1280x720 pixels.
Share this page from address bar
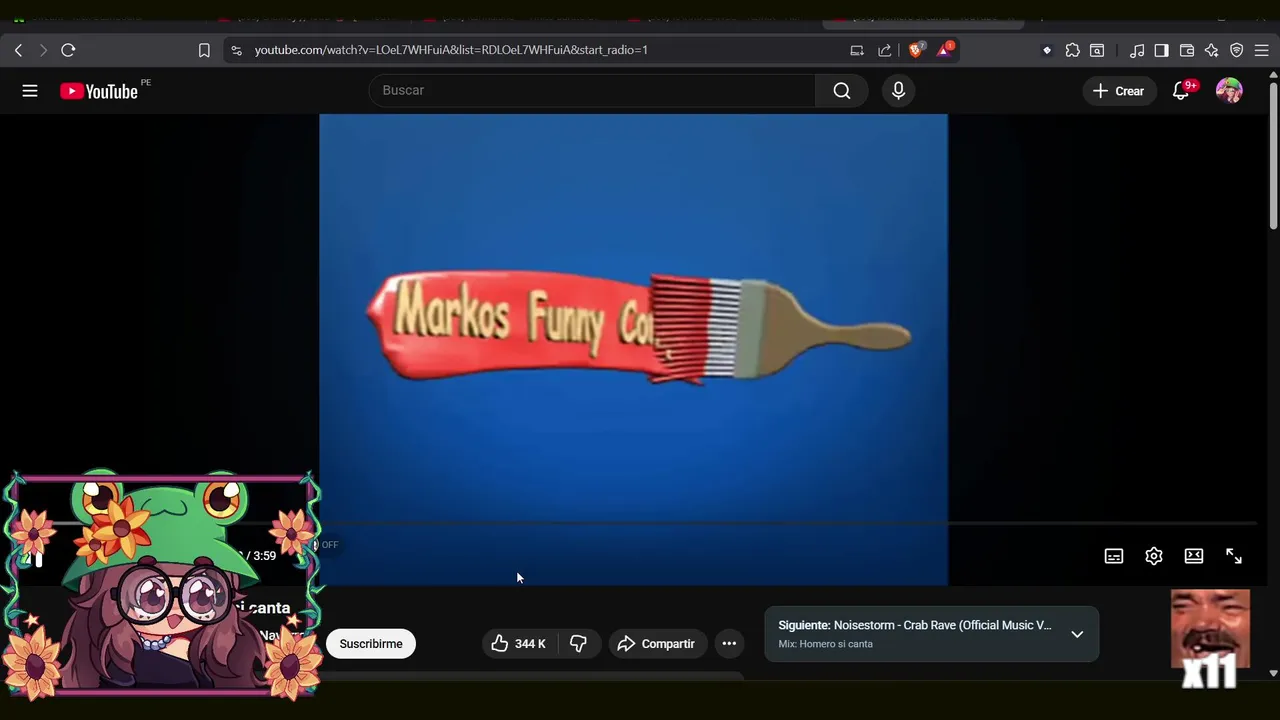(x=884, y=50)
